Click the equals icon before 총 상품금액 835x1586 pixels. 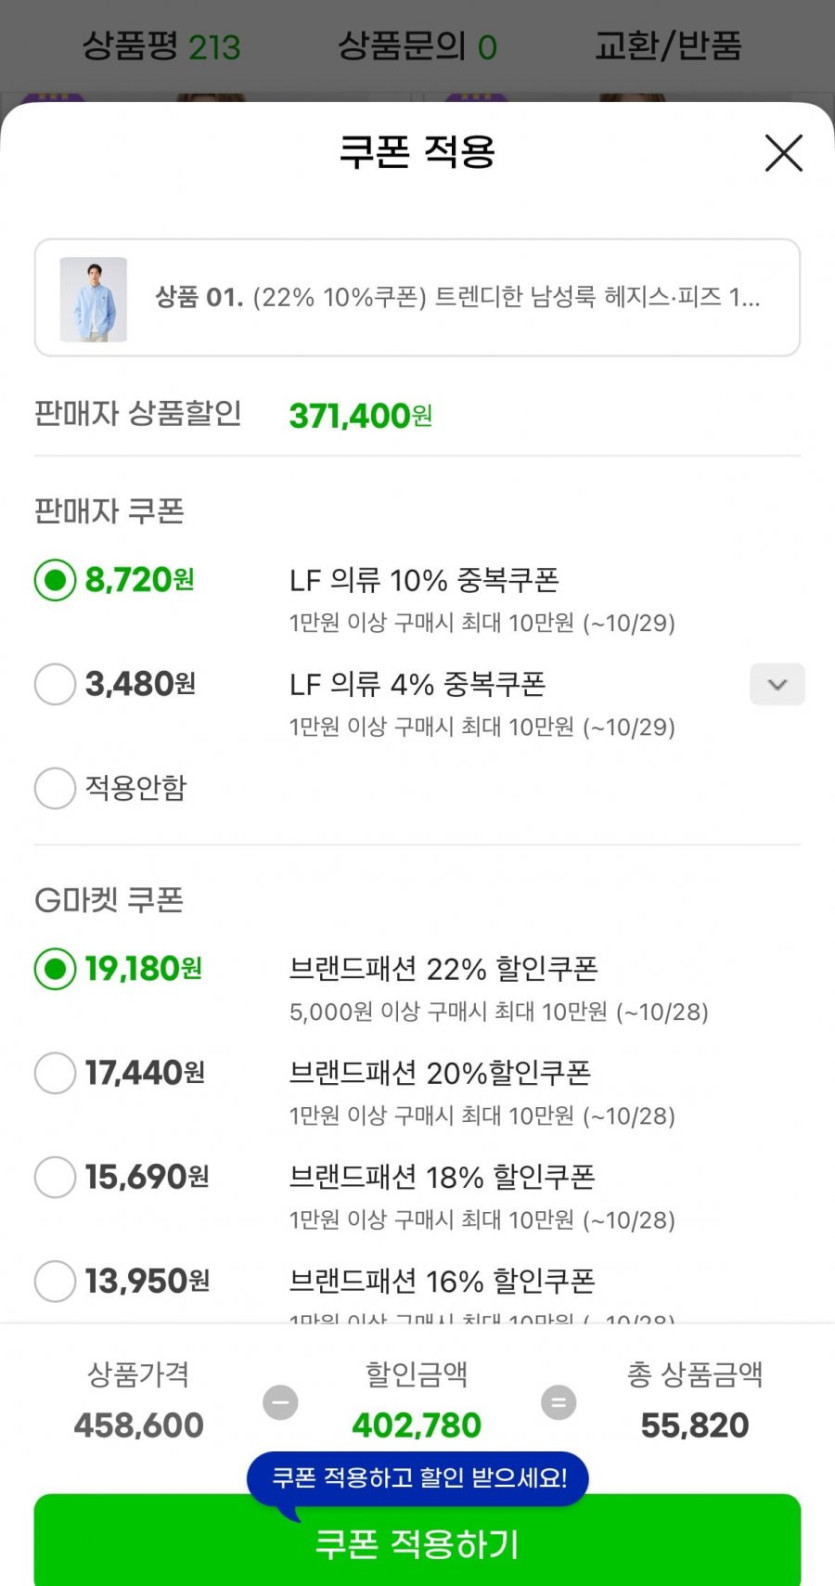(558, 1402)
